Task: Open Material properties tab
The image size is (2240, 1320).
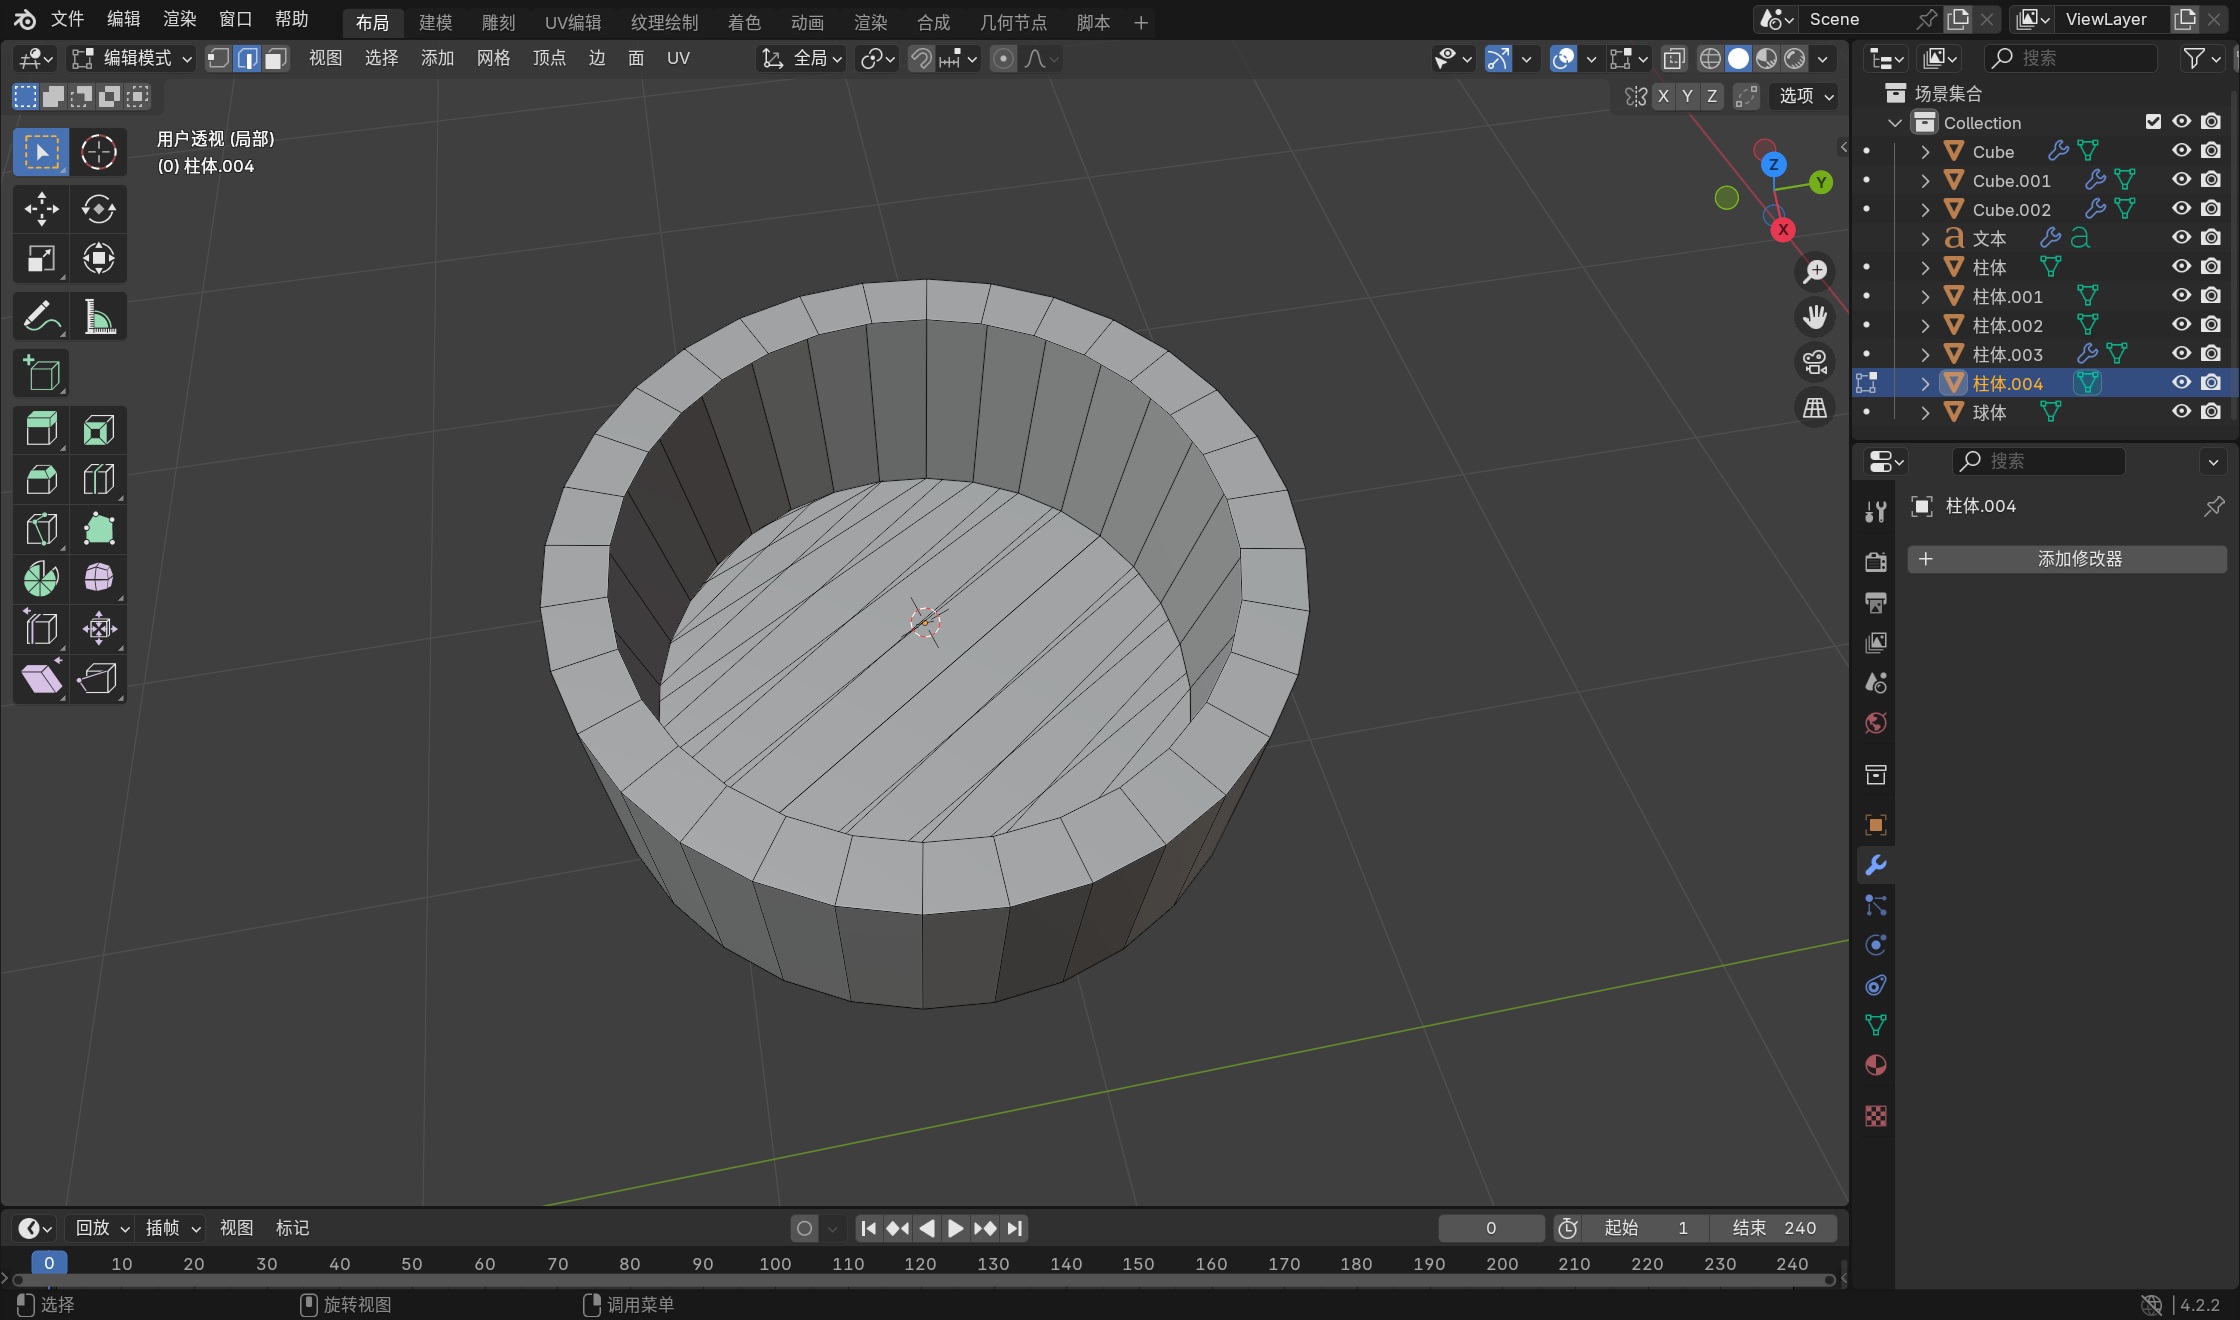Action: [x=1876, y=1066]
